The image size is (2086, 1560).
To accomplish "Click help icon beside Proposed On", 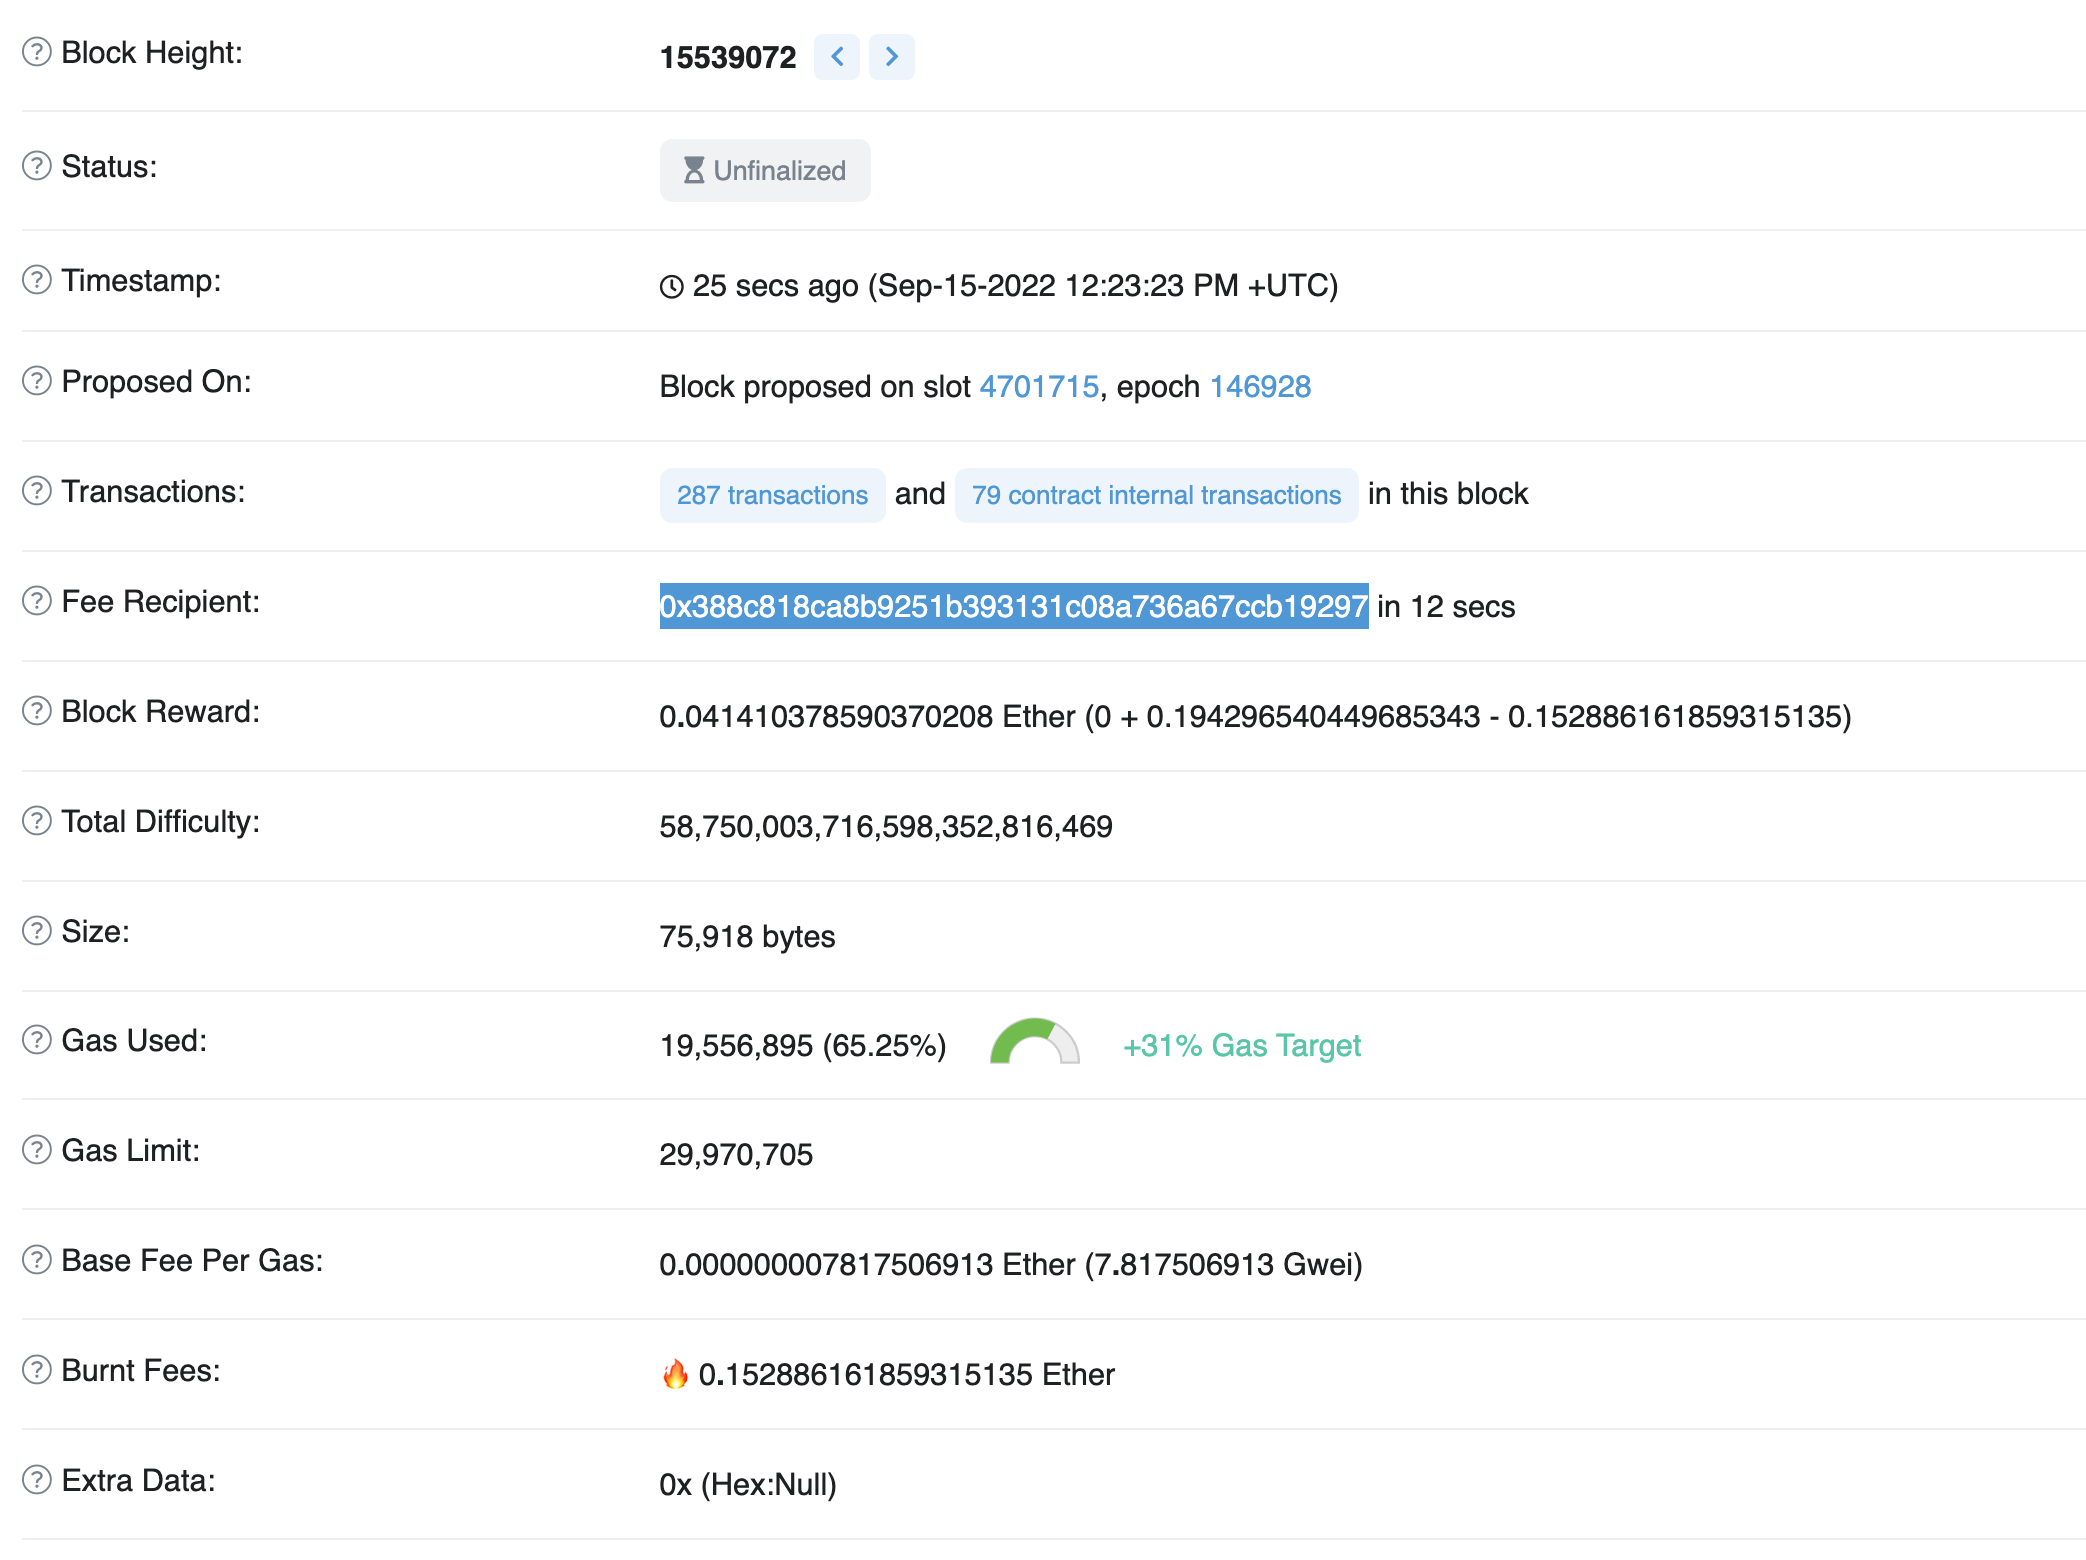I will [x=37, y=381].
